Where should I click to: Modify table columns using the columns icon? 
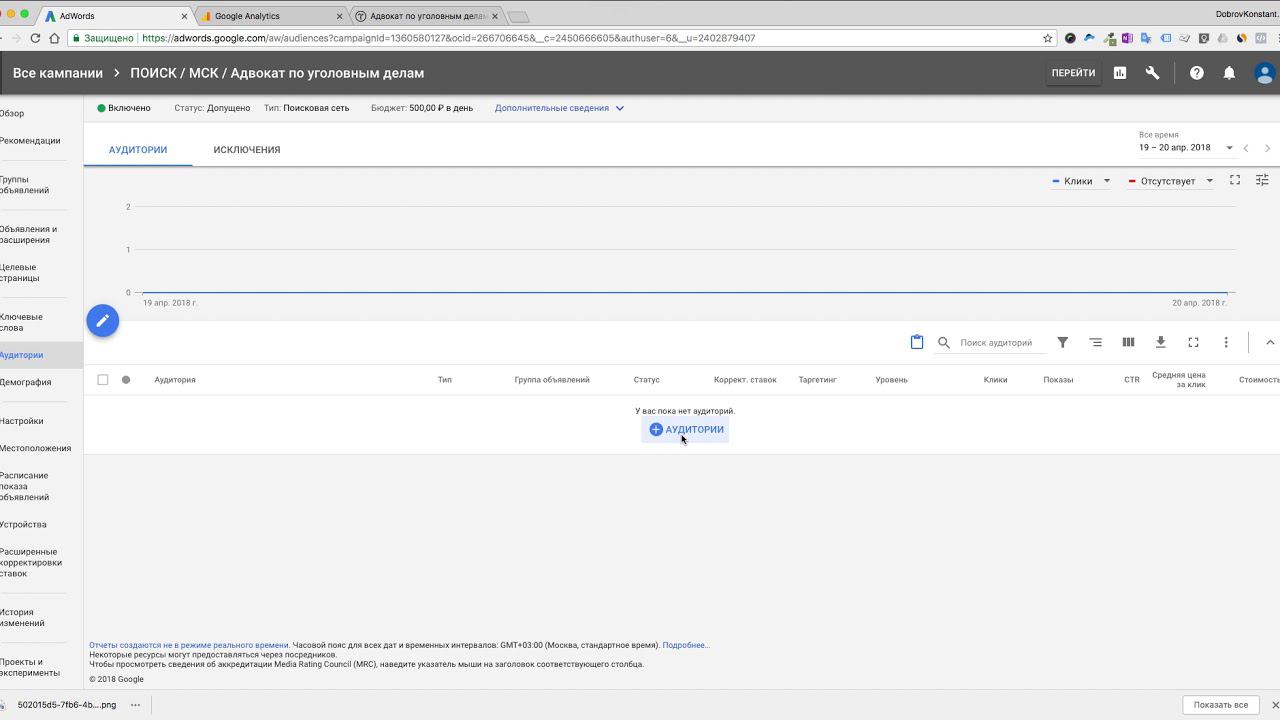pos(1128,342)
